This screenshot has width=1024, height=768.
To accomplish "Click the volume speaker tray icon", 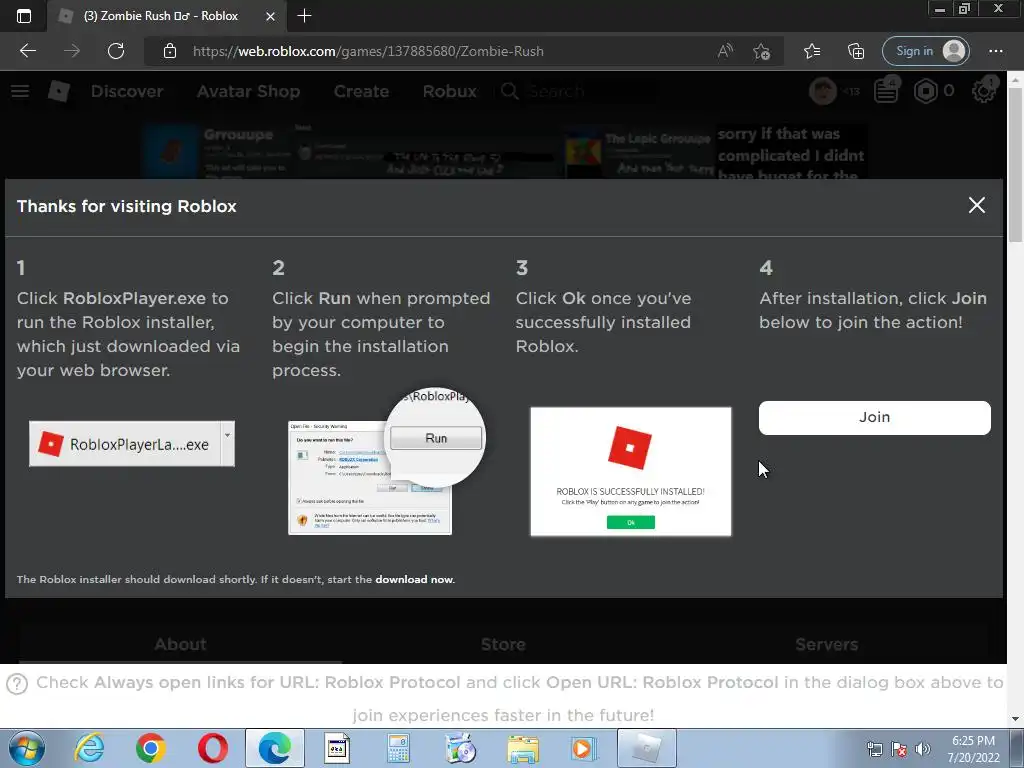I will tap(922, 749).
